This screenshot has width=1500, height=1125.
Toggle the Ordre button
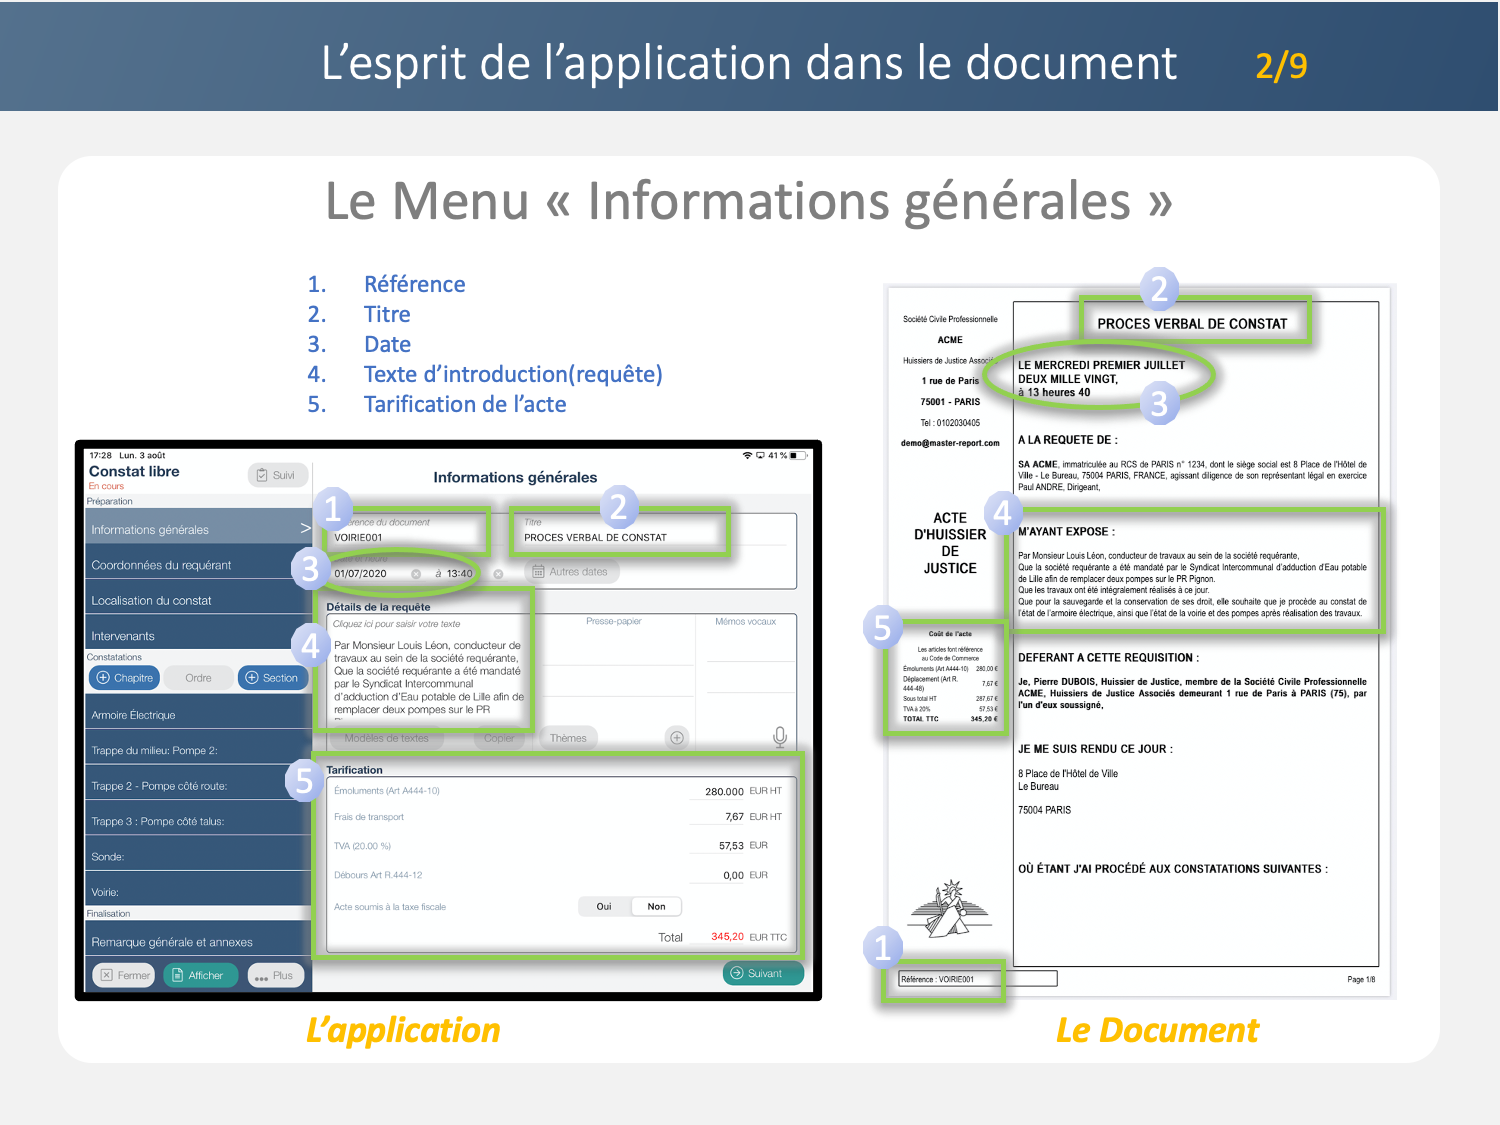pyautogui.click(x=198, y=678)
